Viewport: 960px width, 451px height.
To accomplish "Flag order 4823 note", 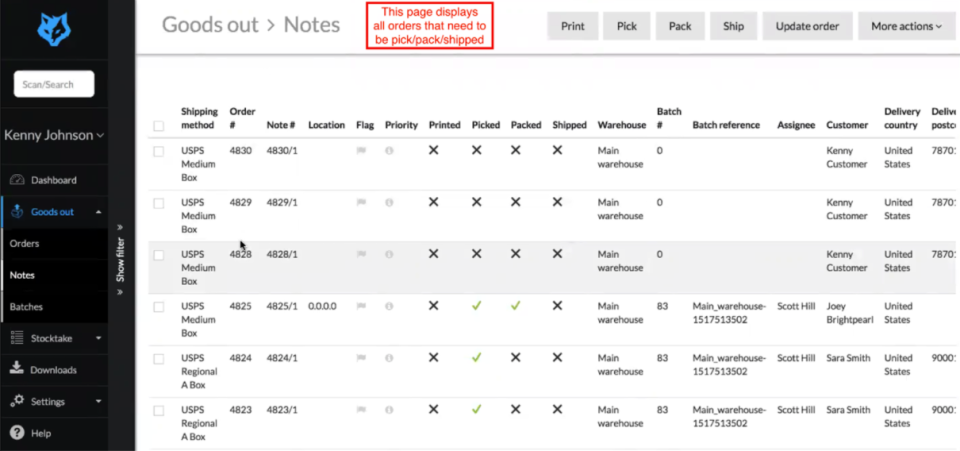I will tap(361, 410).
